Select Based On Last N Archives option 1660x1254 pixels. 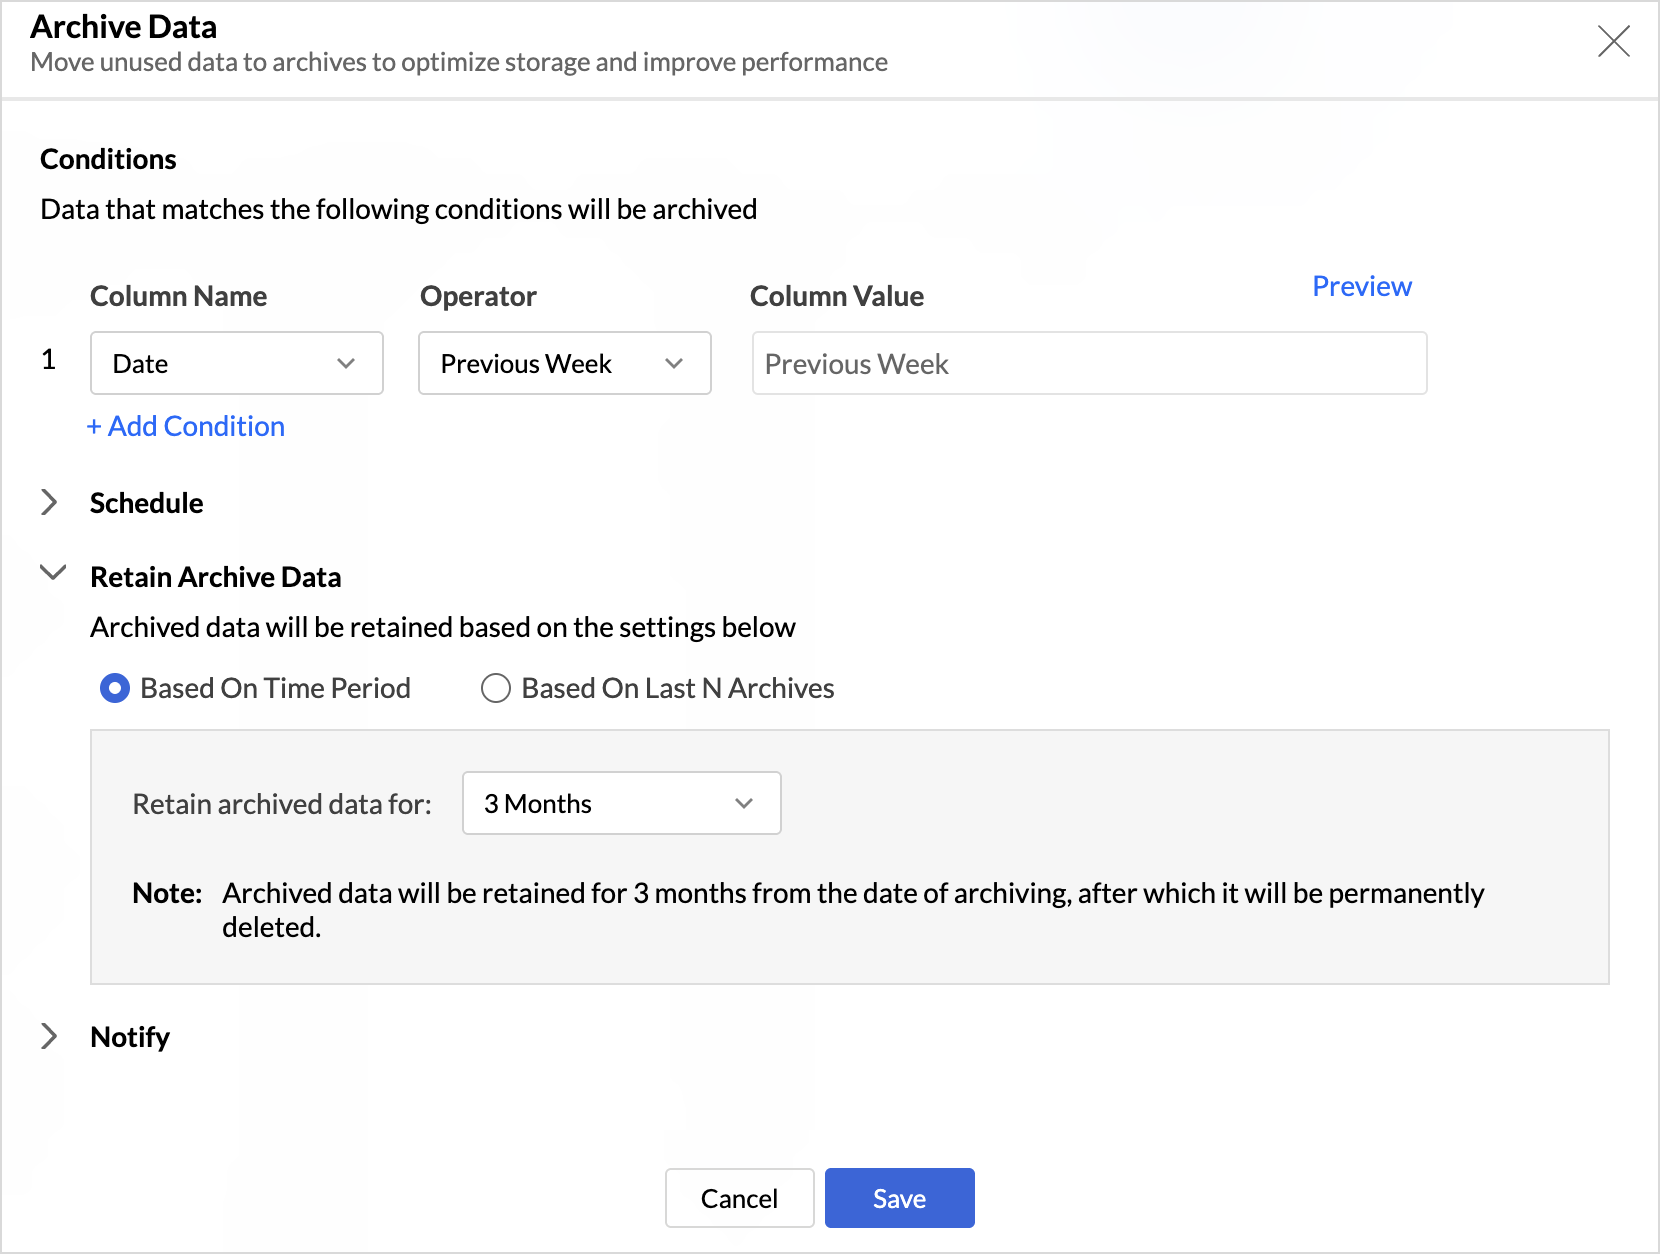click(496, 688)
